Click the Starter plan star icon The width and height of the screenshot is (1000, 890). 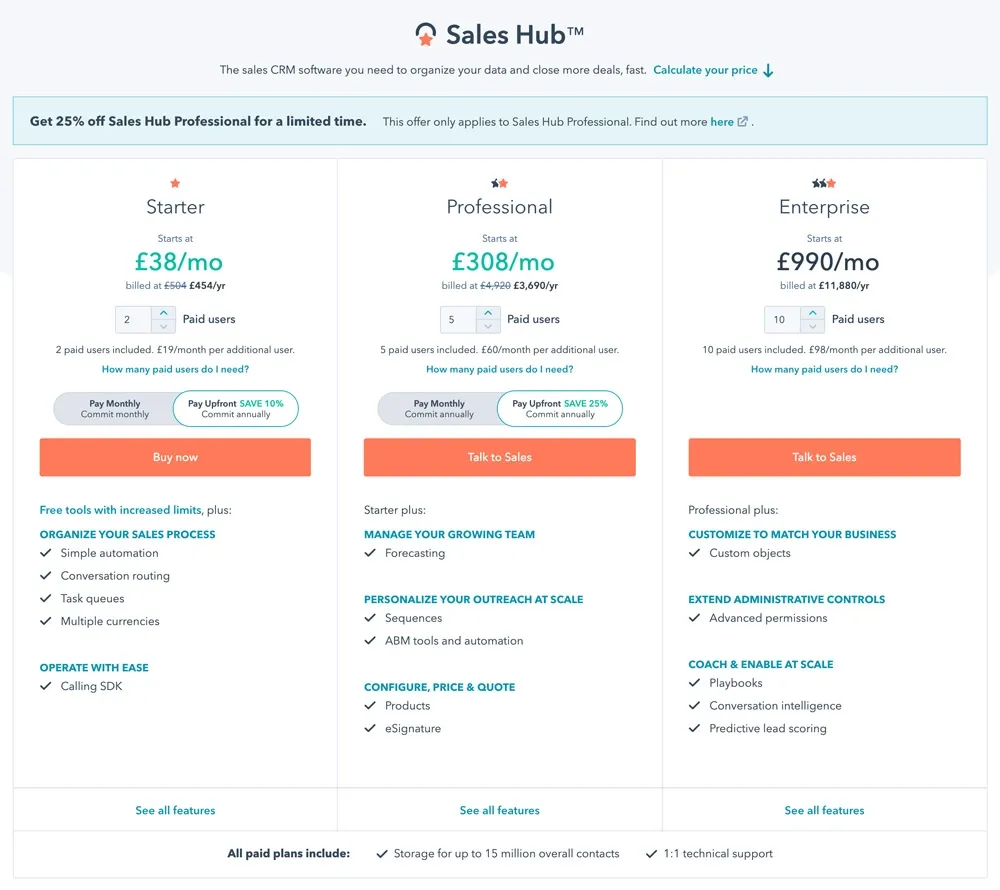click(175, 183)
